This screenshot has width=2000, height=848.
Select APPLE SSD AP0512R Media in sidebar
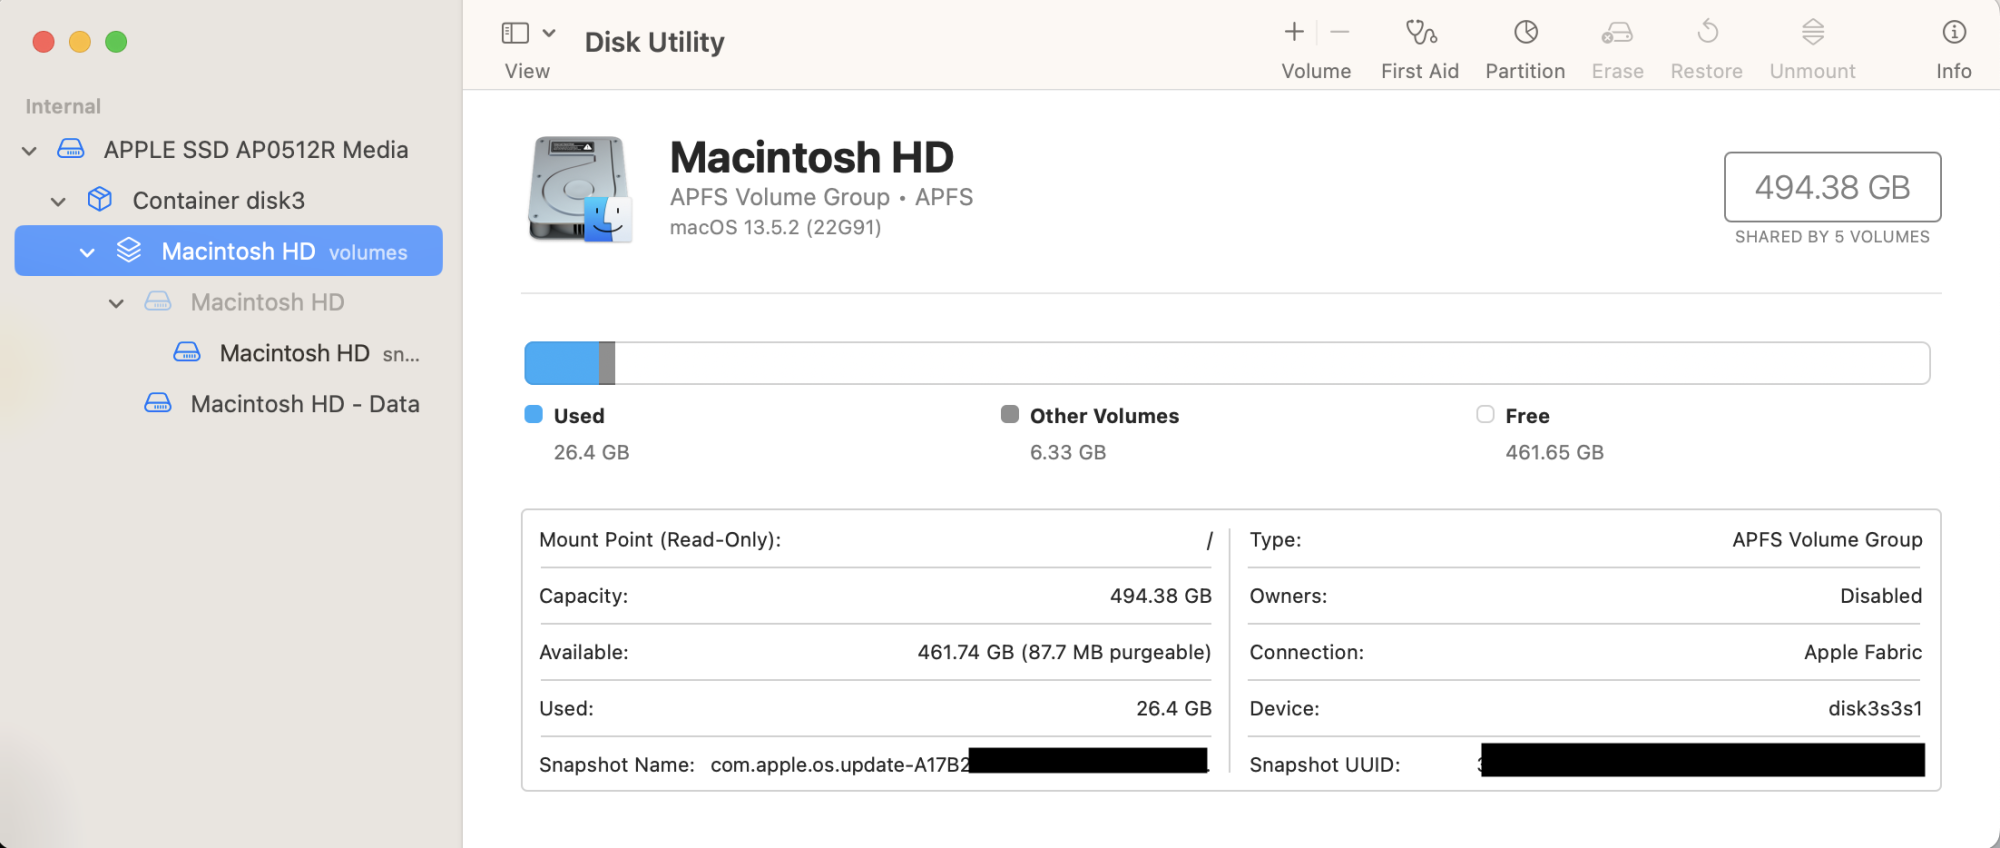256,150
